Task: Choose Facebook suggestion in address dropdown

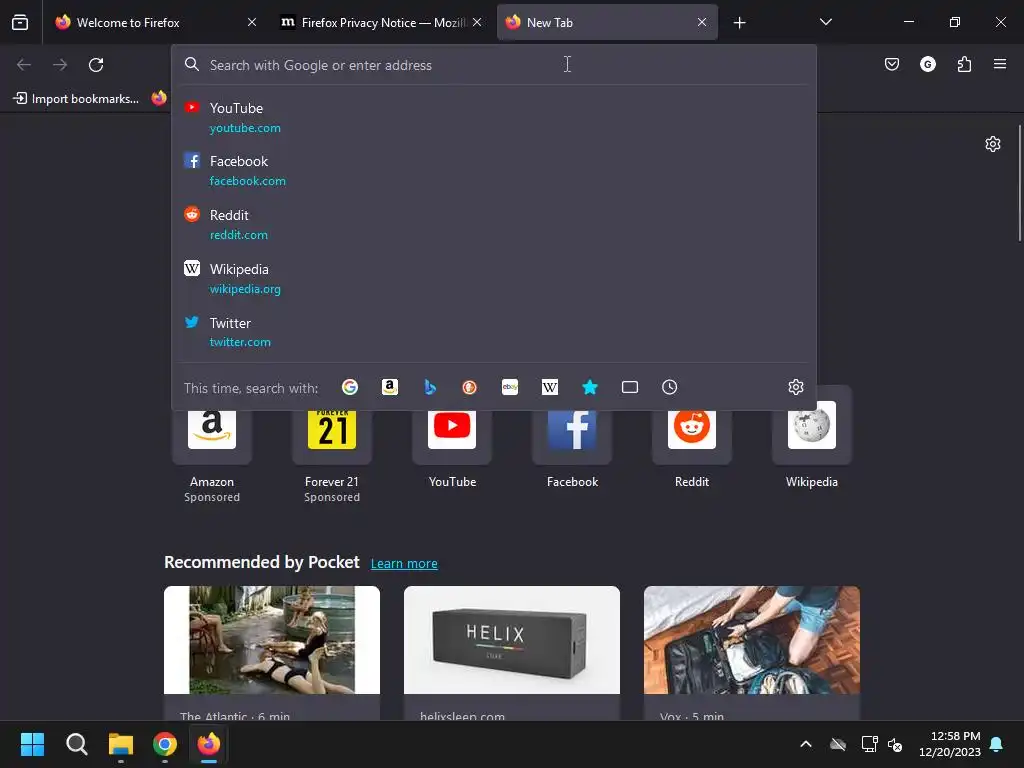Action: (494, 170)
